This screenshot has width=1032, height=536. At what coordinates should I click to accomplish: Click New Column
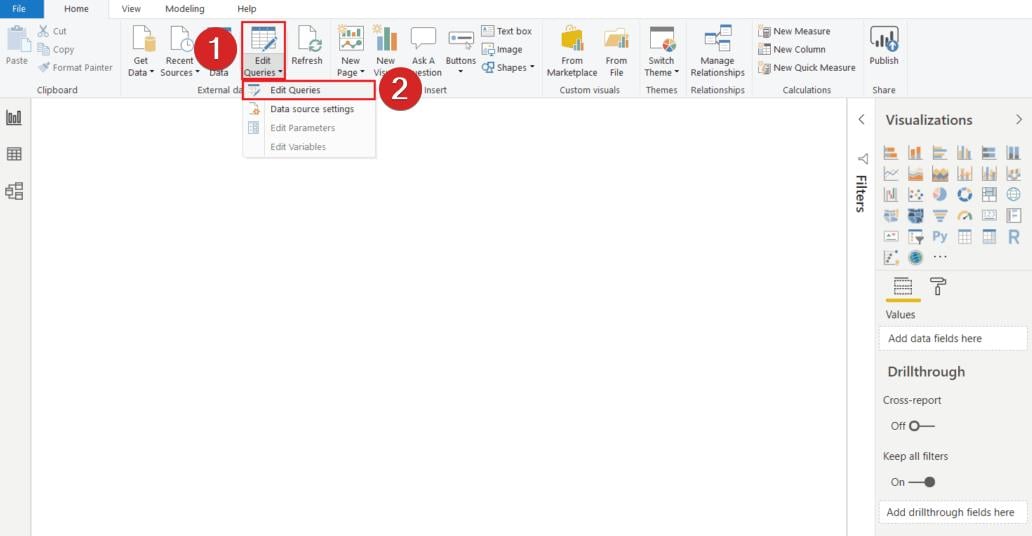[x=791, y=49]
